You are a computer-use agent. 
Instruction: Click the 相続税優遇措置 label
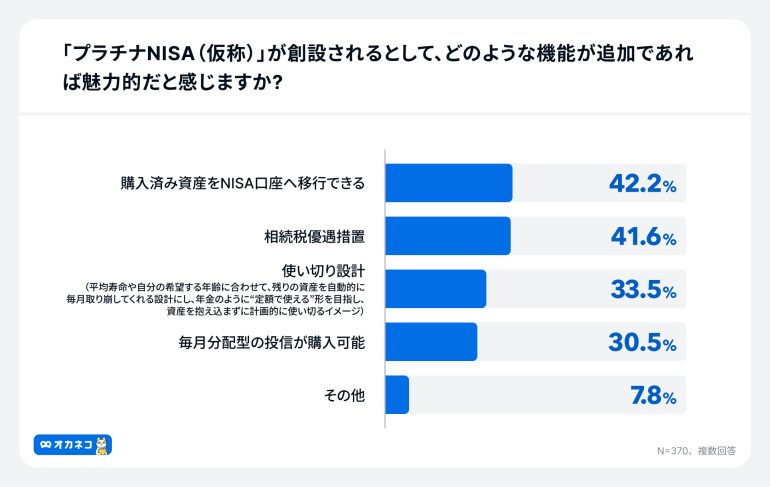pos(315,237)
